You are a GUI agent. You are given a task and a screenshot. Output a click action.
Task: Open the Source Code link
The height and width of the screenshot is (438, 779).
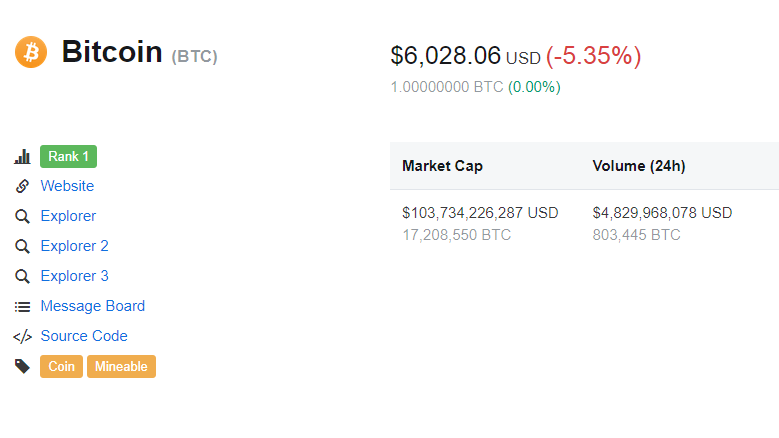click(x=84, y=336)
